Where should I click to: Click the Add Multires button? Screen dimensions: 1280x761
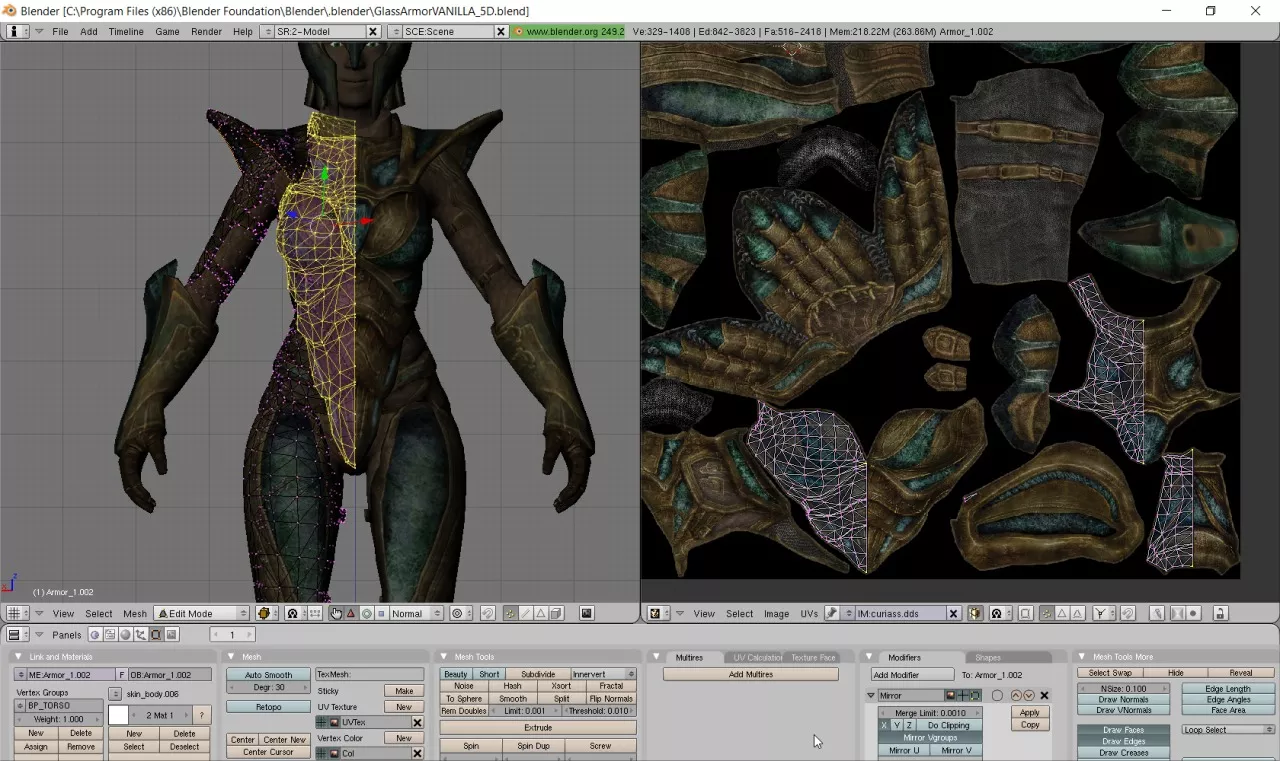click(x=751, y=674)
